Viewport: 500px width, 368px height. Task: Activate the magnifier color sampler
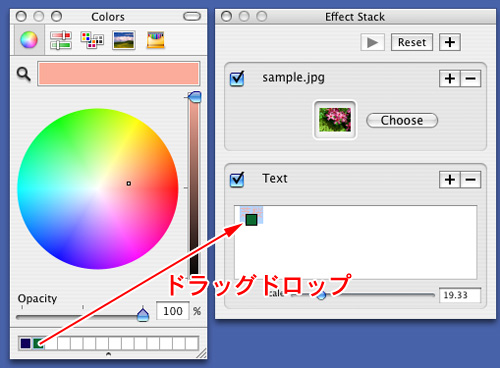[x=24, y=74]
